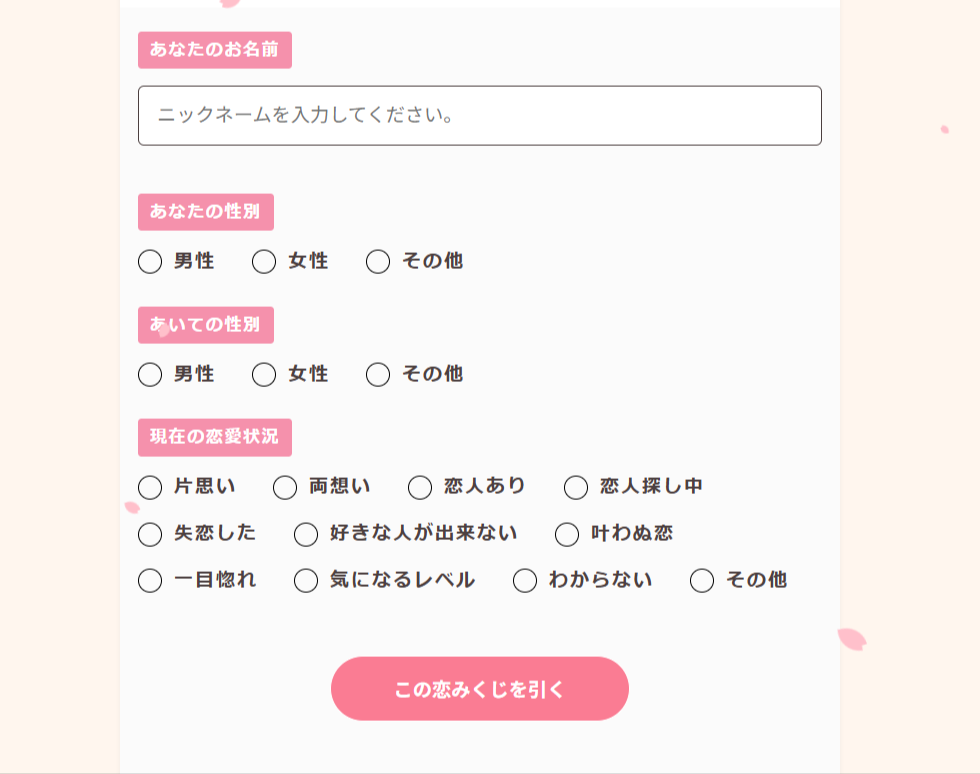Screen dimensions: 980x774
Task: Choose わからない love status
Action: tap(525, 581)
